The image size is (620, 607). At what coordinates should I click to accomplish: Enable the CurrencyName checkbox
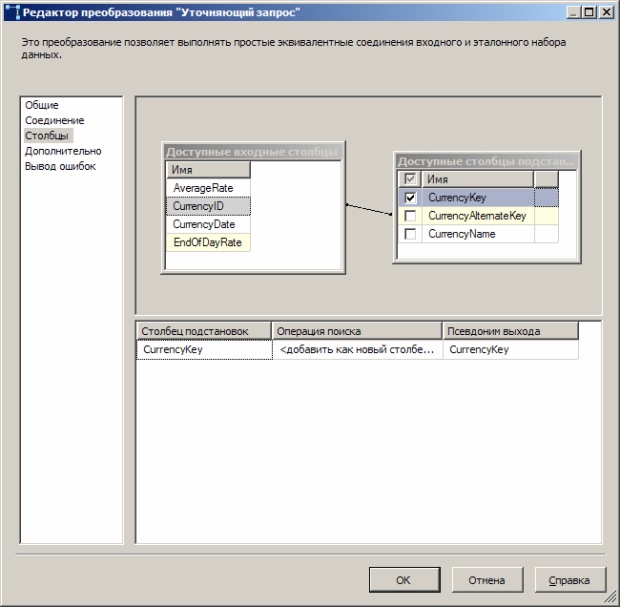point(410,234)
